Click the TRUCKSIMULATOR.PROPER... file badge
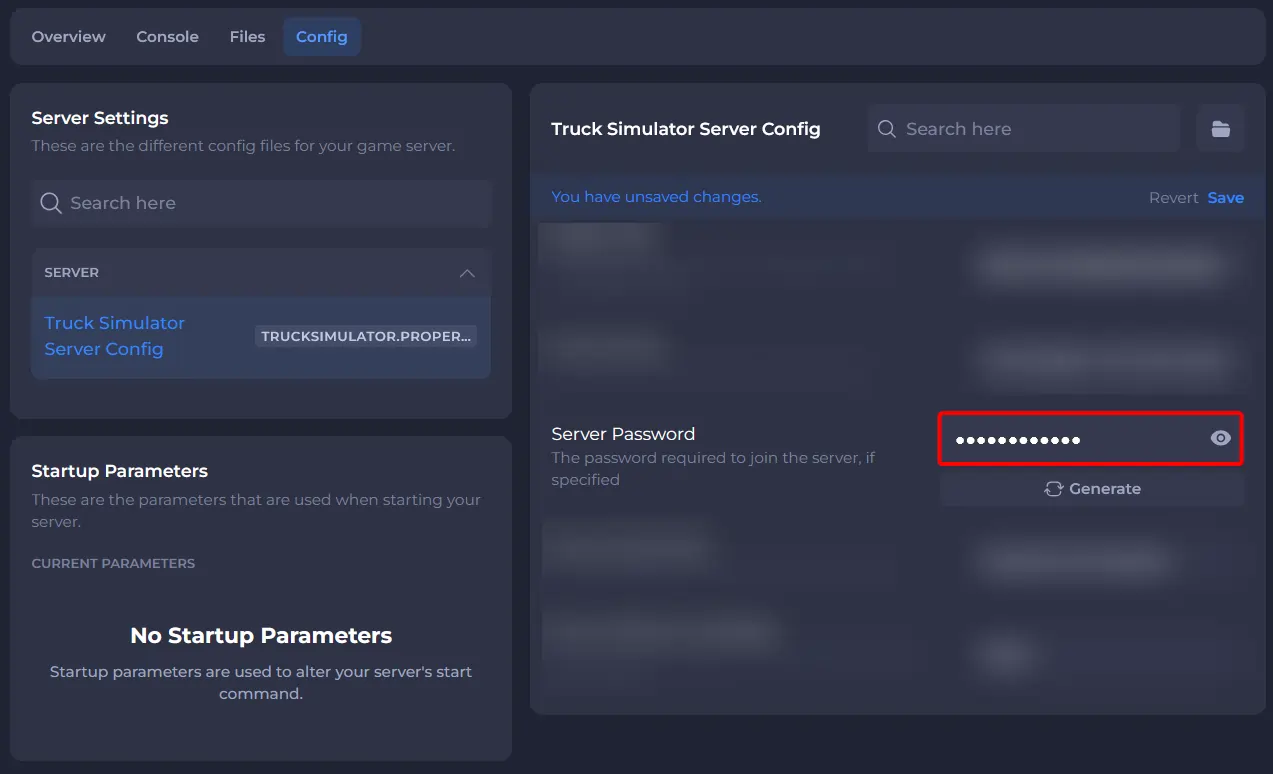 (x=366, y=336)
